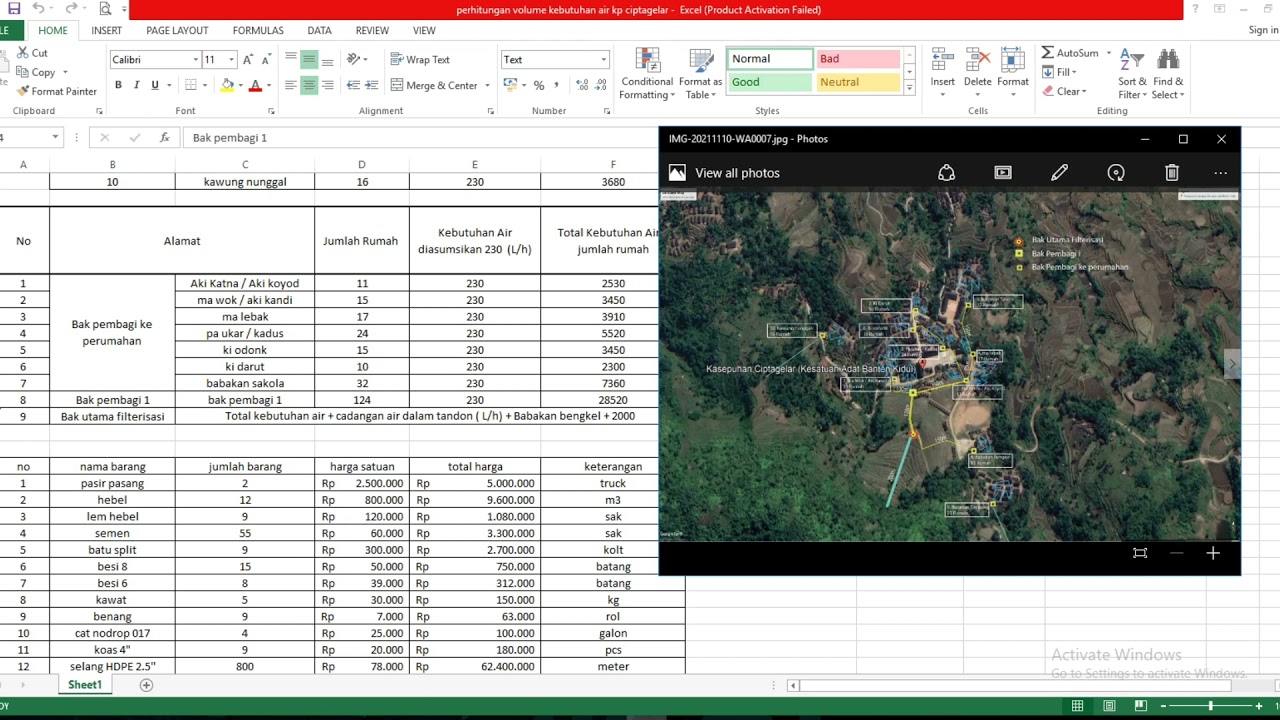Apply percent style to the cell
The image size is (1280, 720).
539,86
